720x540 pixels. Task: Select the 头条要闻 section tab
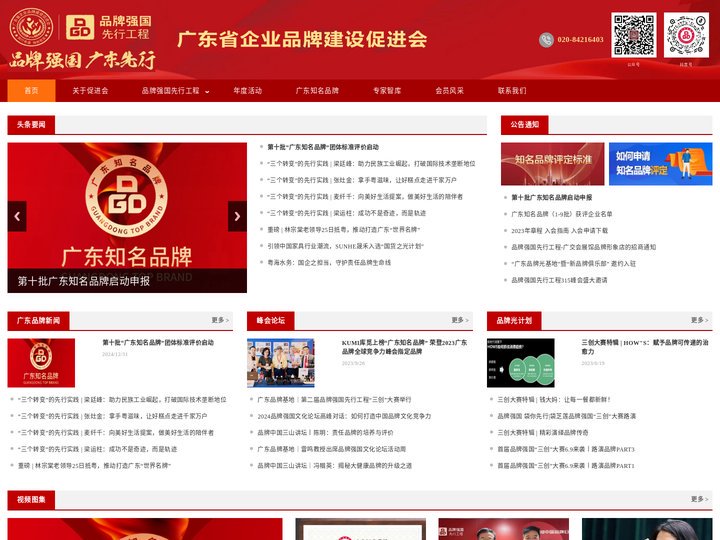[x=31, y=124]
